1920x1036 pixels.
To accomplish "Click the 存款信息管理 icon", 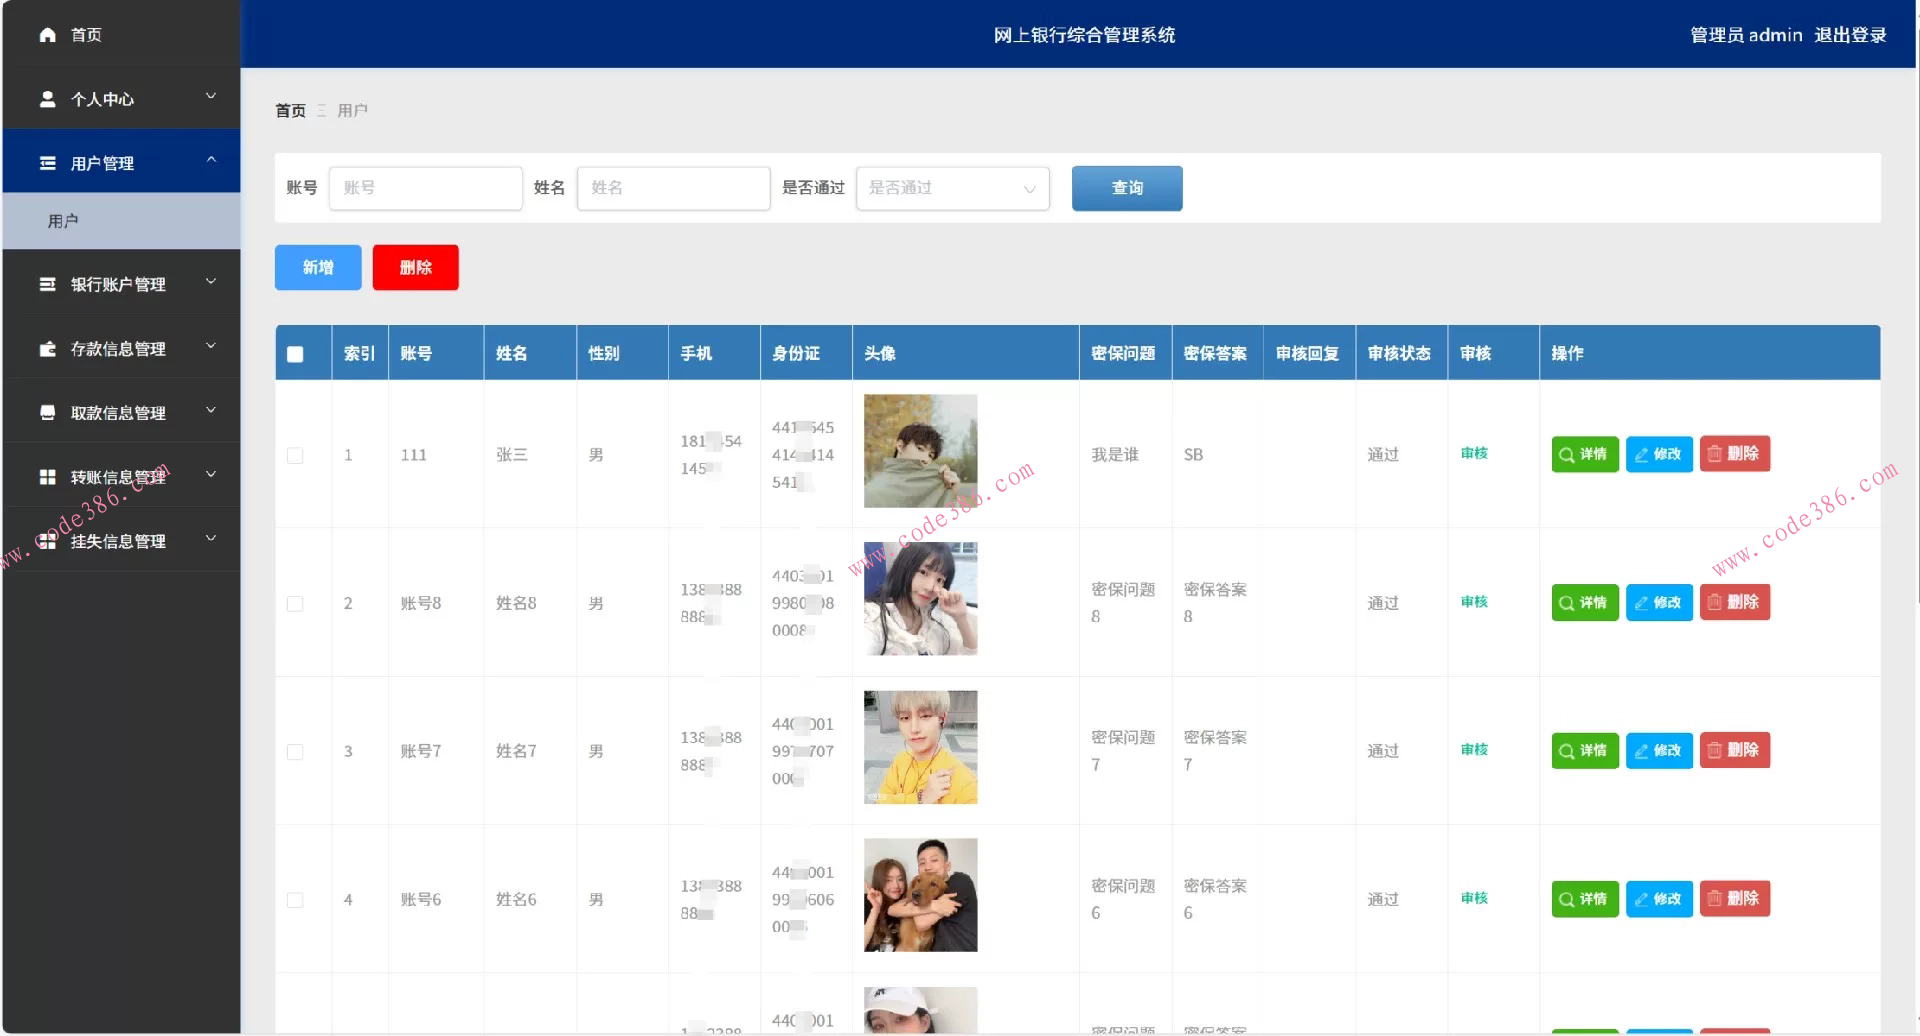I will pyautogui.click(x=47, y=347).
